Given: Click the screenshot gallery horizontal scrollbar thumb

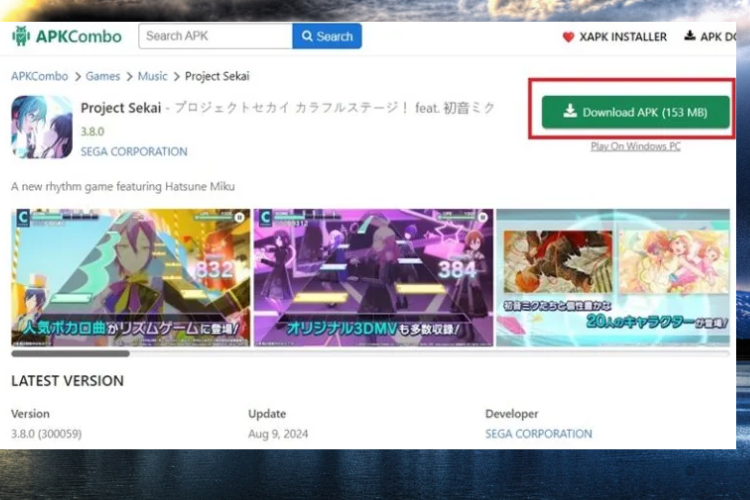Looking at the screenshot, I should click(70, 354).
